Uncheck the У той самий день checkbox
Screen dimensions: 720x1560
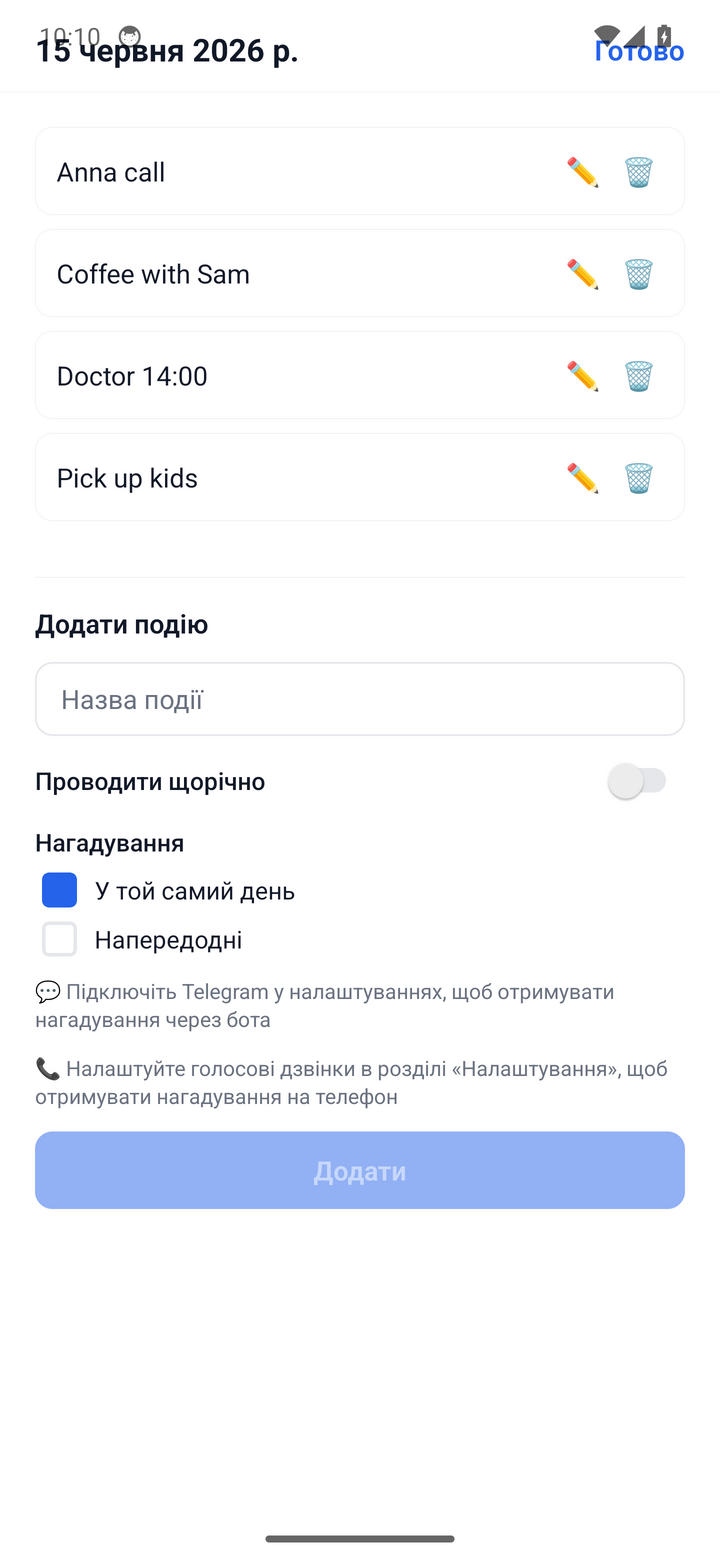click(59, 890)
